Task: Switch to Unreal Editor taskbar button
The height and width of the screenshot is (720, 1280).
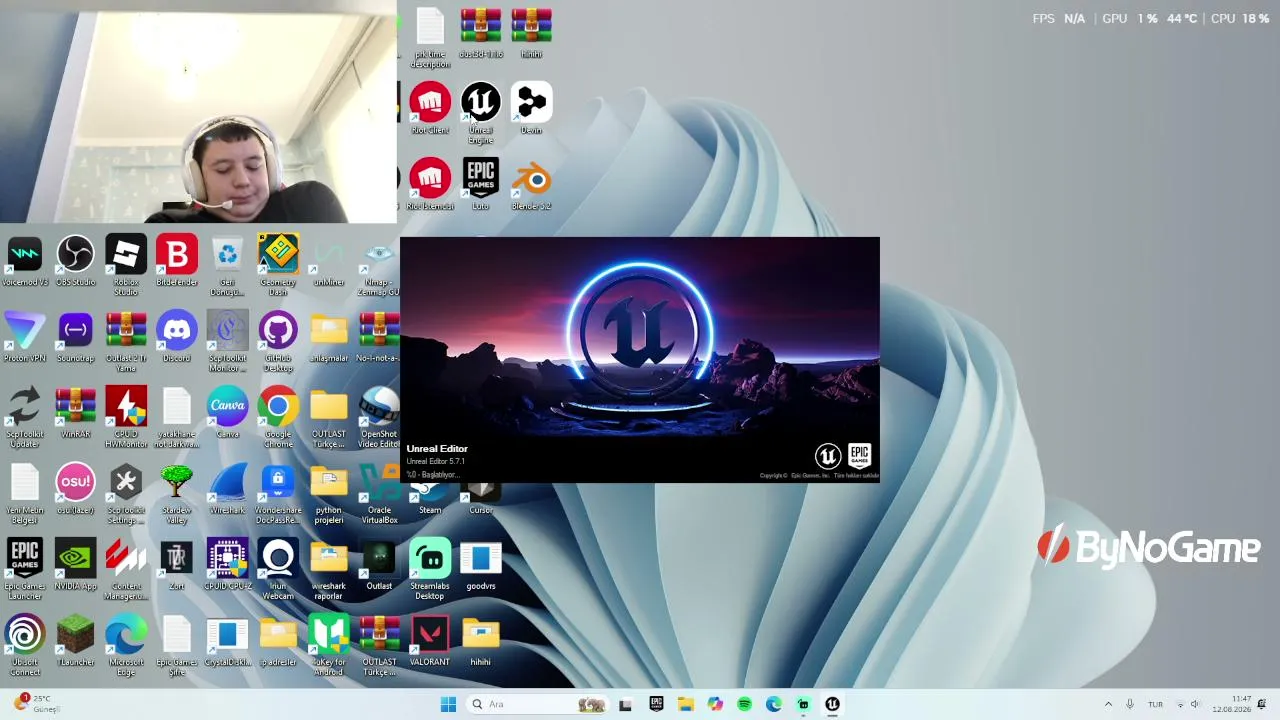Action: pyautogui.click(x=832, y=704)
